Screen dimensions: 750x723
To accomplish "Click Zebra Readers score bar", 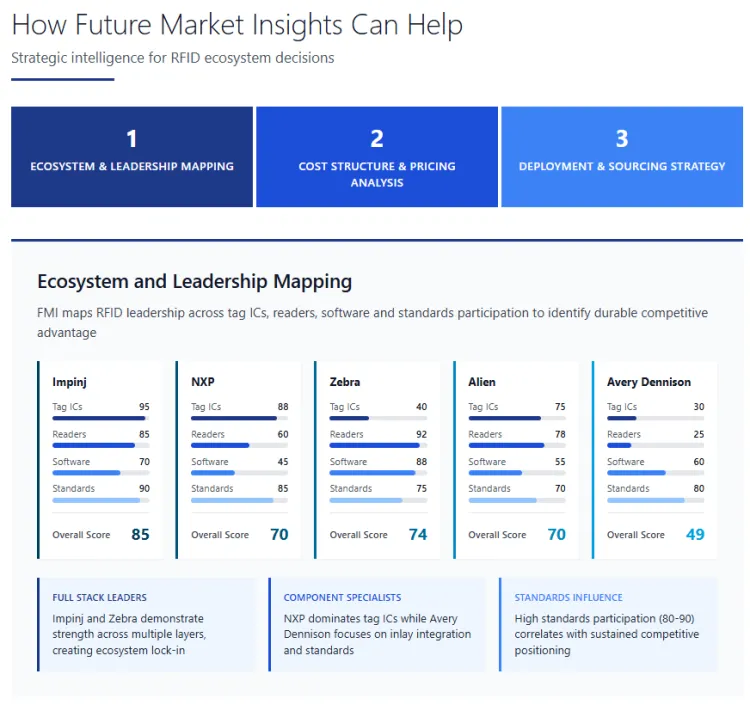I will [x=378, y=445].
